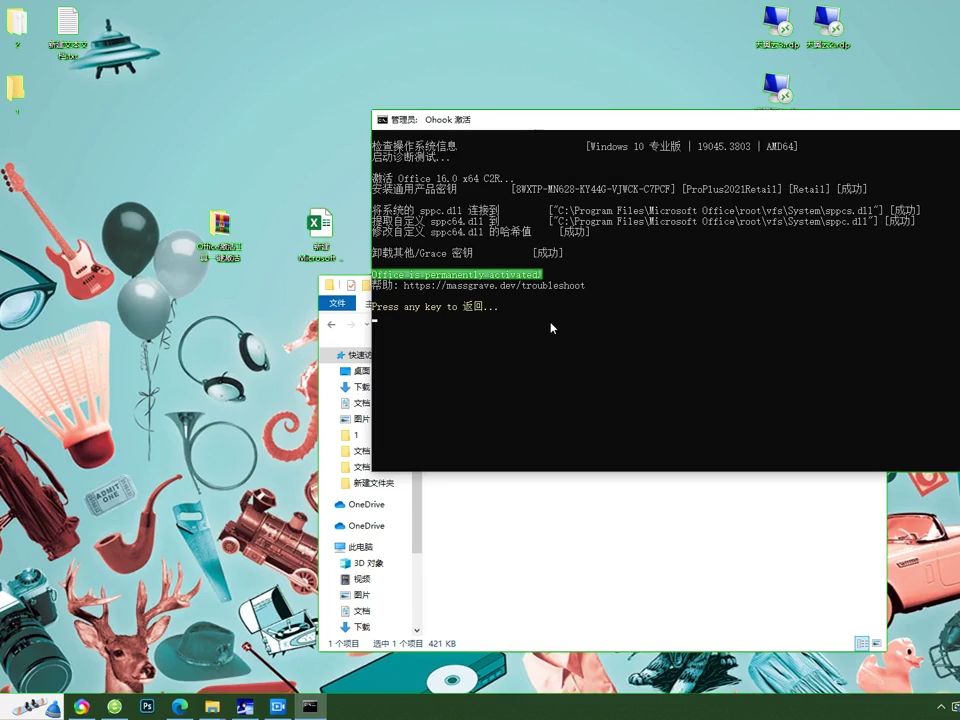Click Explorer's forward navigation arrow

[x=351, y=324]
